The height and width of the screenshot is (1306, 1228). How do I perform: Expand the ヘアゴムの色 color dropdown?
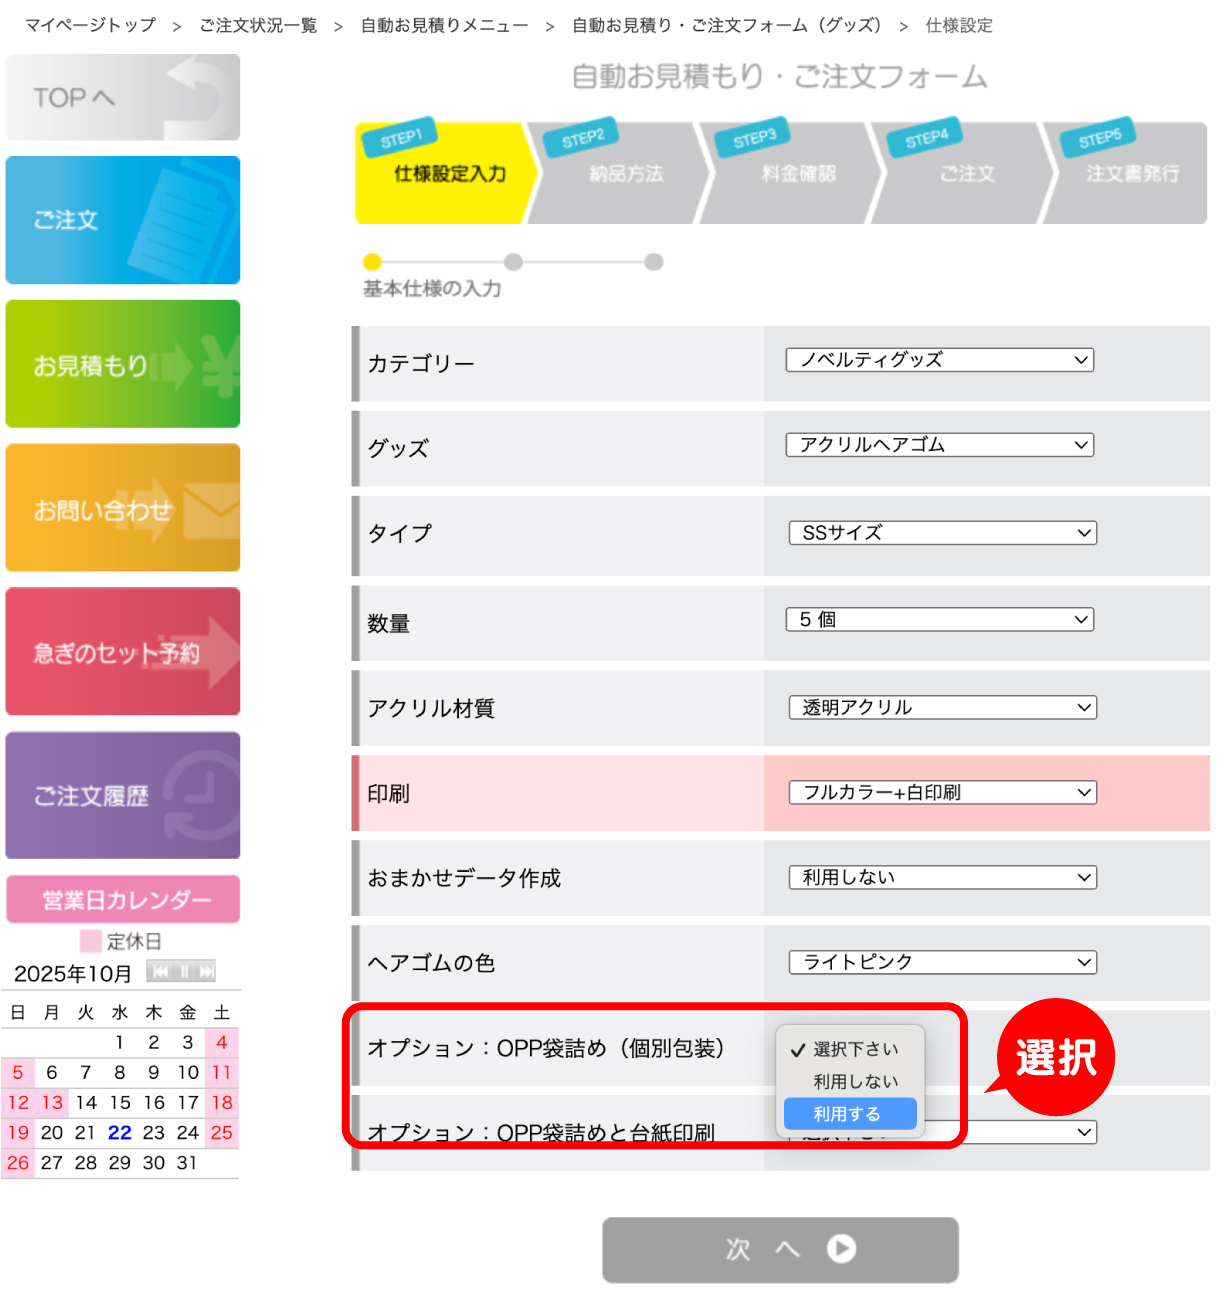[942, 962]
